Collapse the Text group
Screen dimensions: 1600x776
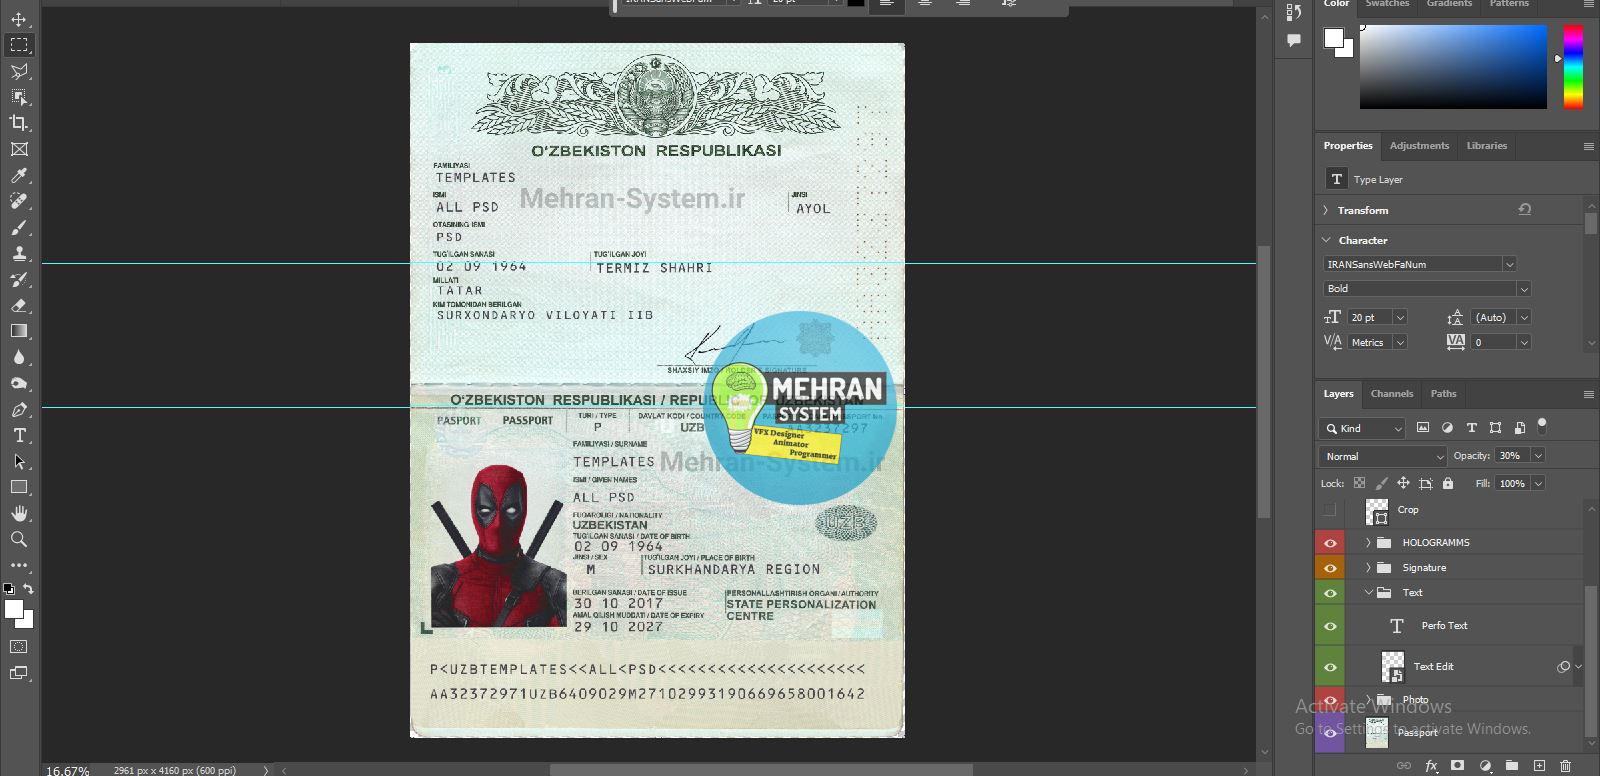1368,593
